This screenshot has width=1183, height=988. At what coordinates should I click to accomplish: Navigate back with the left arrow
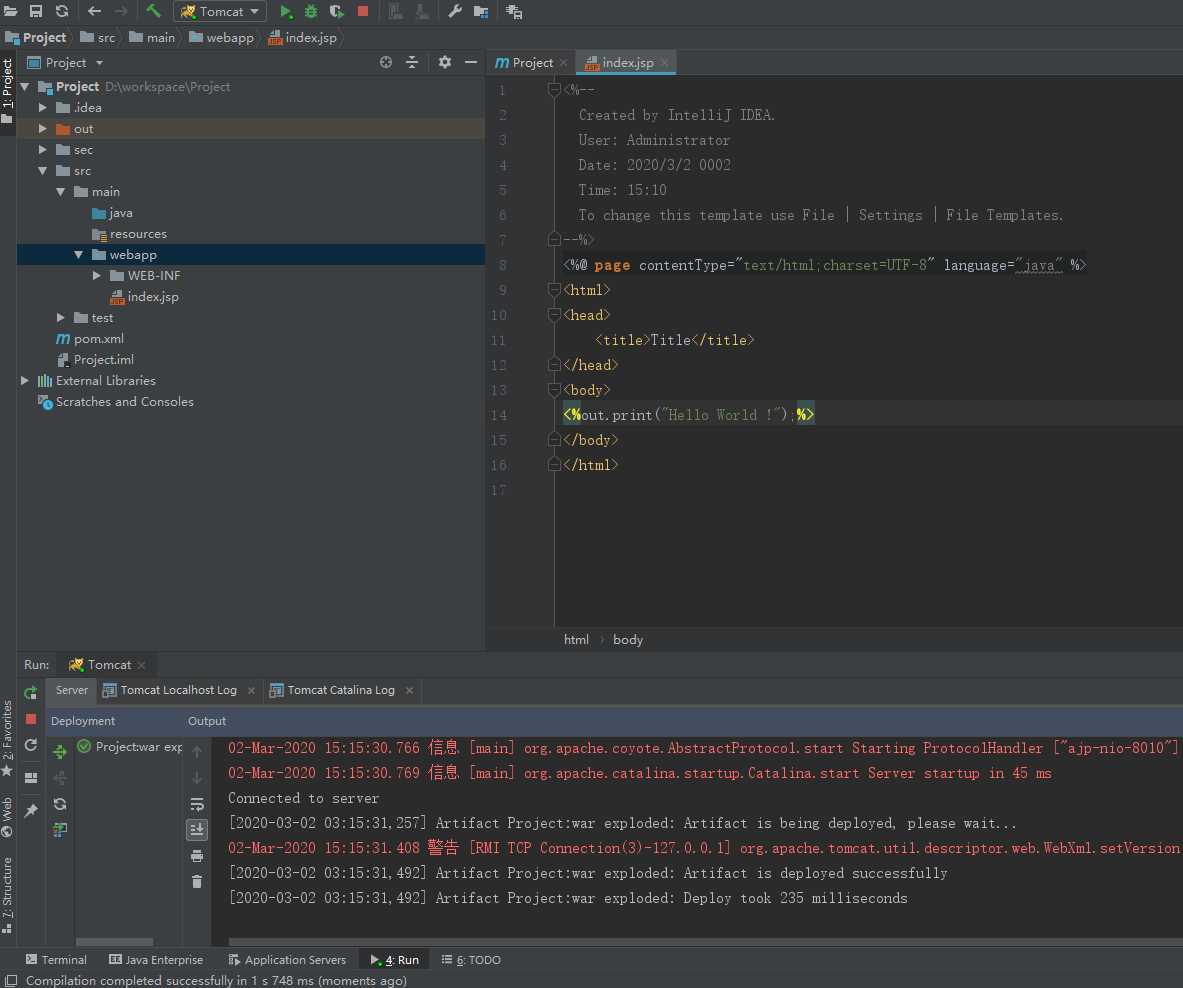[x=94, y=11]
